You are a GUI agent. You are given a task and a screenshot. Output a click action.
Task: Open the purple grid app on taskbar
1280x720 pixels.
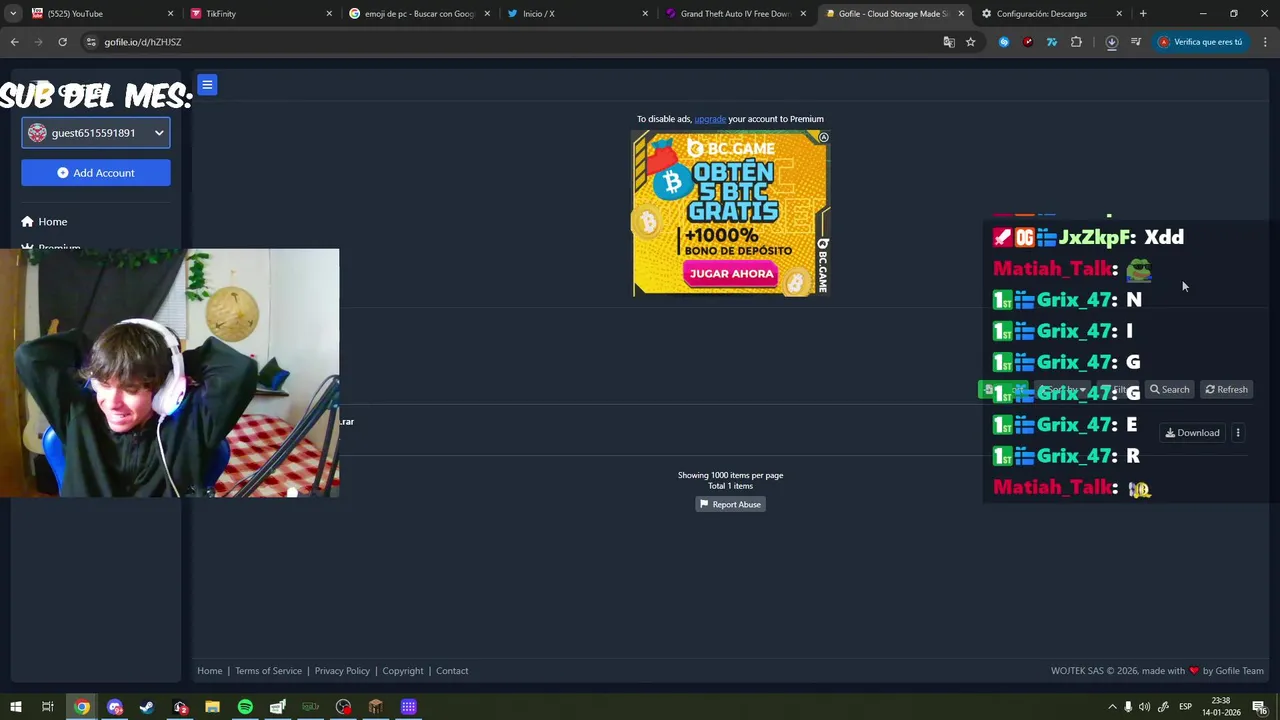(409, 707)
